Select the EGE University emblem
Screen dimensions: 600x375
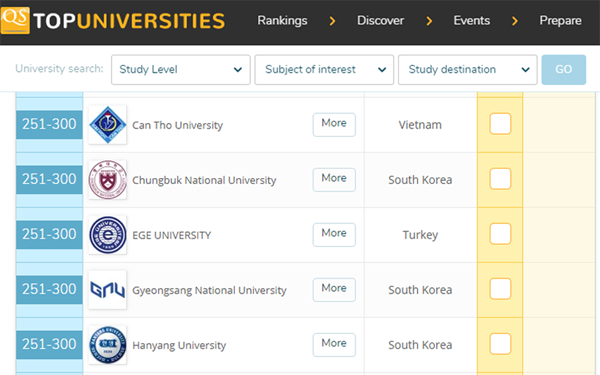[108, 235]
